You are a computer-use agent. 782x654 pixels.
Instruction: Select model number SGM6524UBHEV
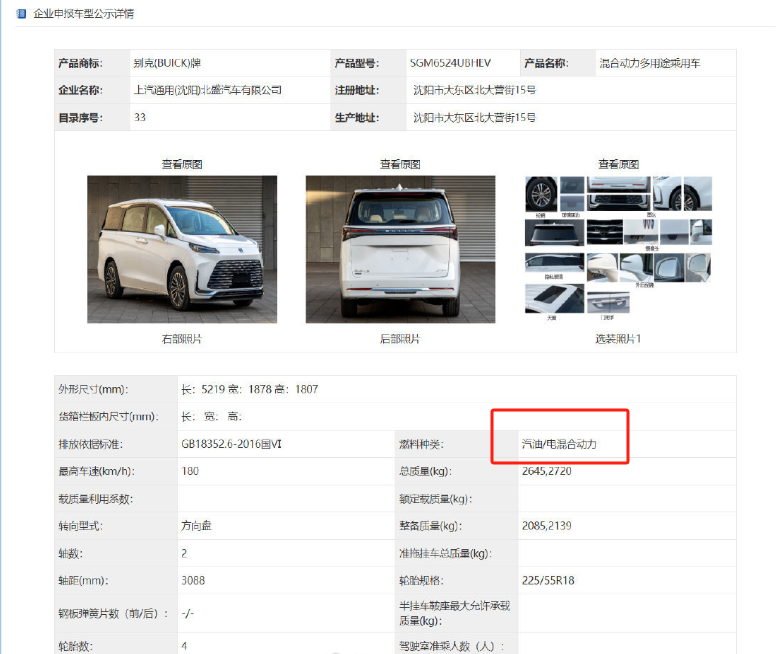(451, 63)
